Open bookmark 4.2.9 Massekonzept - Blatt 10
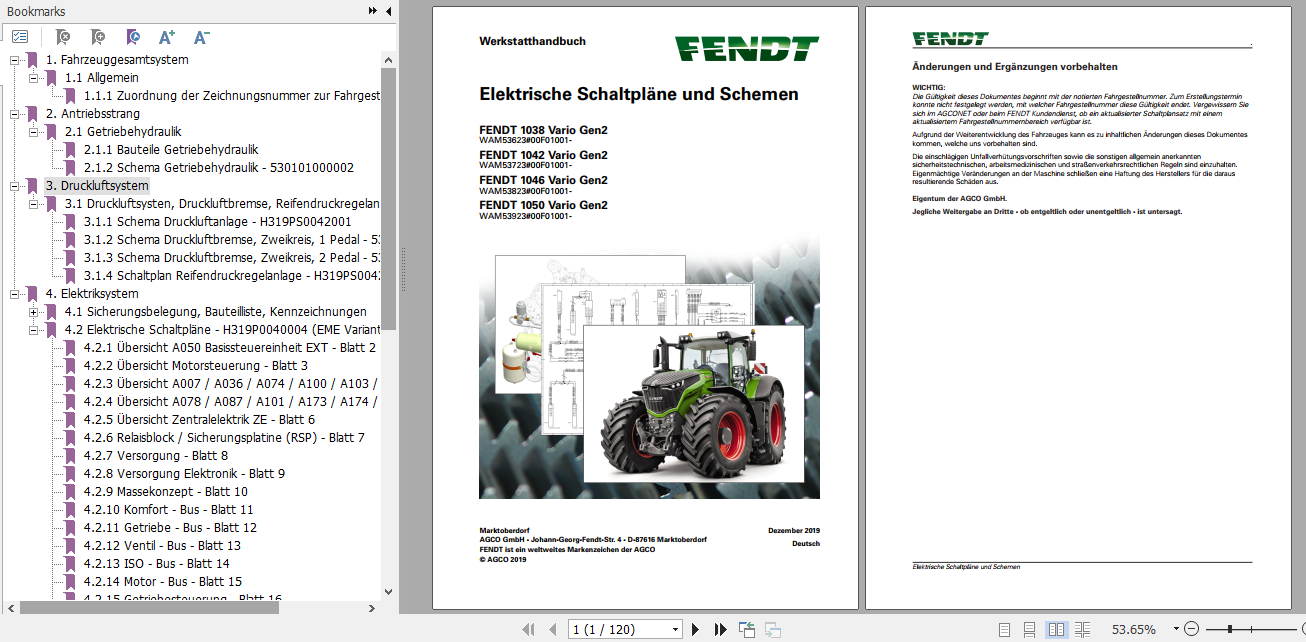Viewport: 1306px width, 642px height. coord(166,492)
